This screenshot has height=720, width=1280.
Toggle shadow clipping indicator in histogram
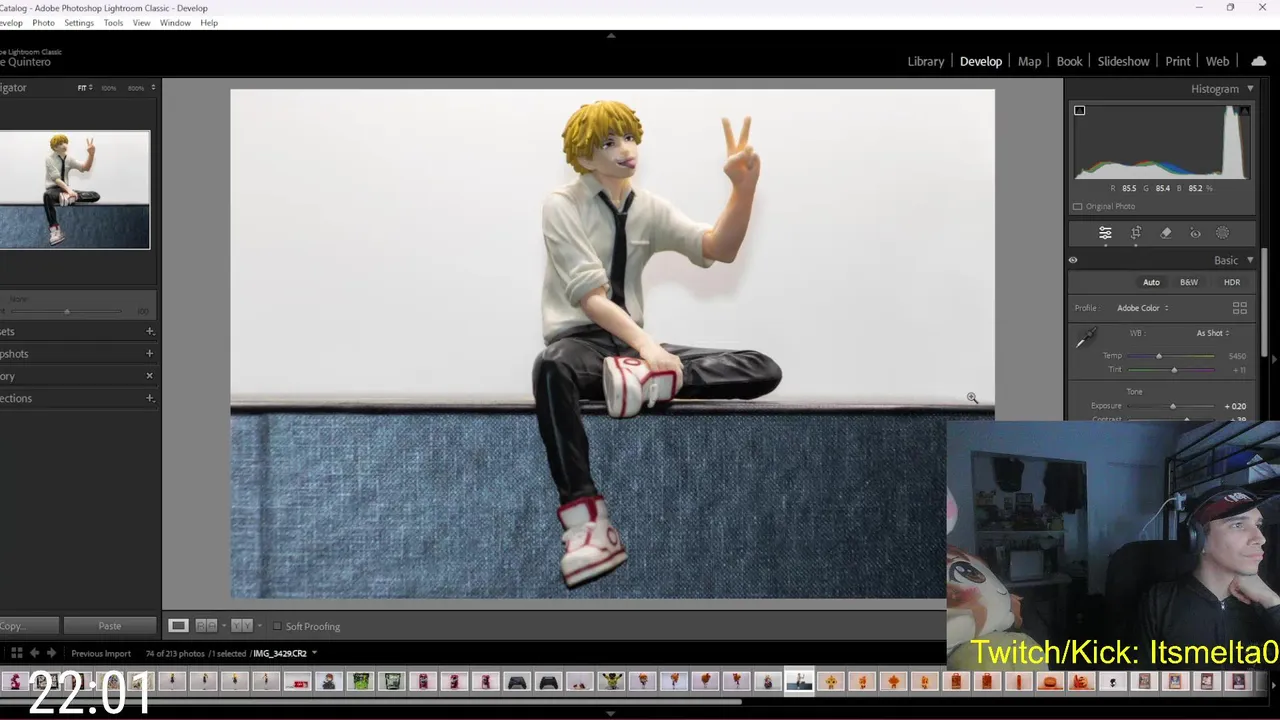coord(1079,110)
